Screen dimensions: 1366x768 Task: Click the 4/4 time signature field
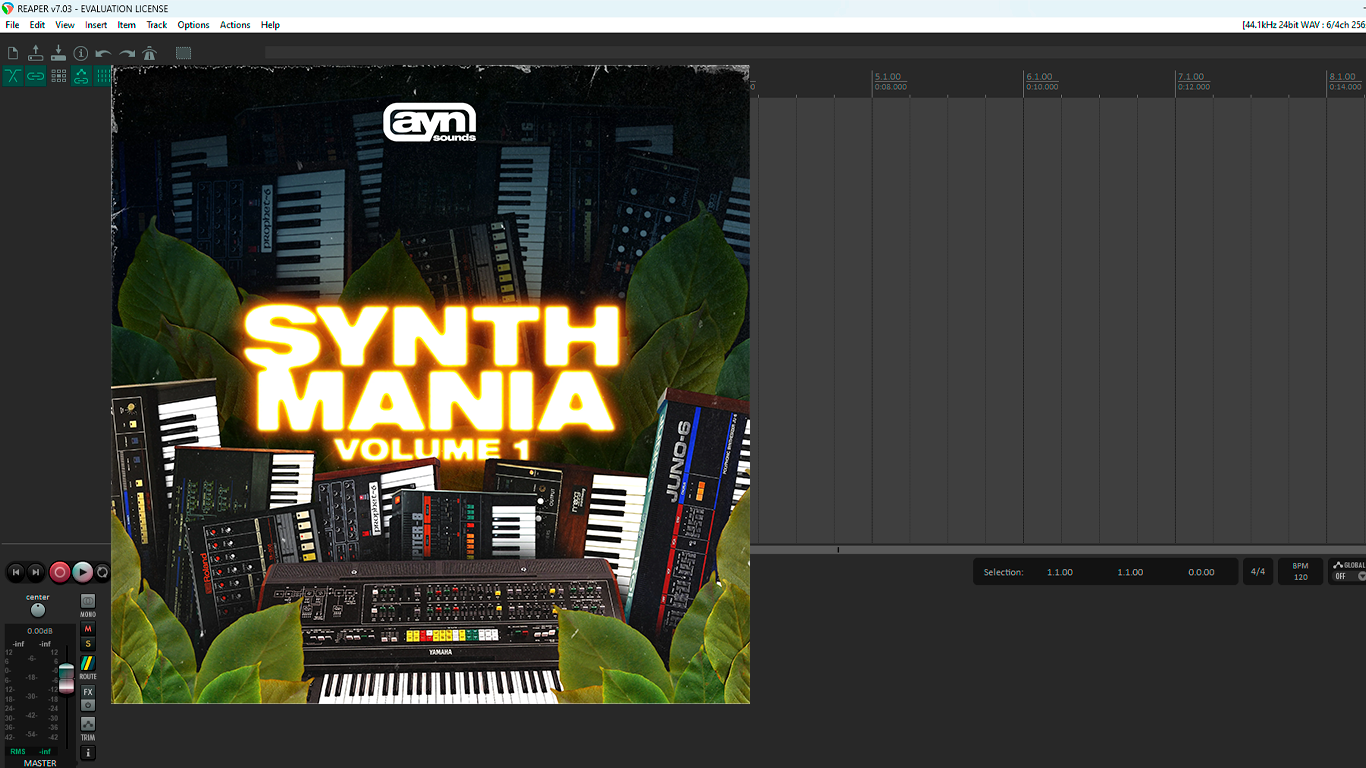1258,572
